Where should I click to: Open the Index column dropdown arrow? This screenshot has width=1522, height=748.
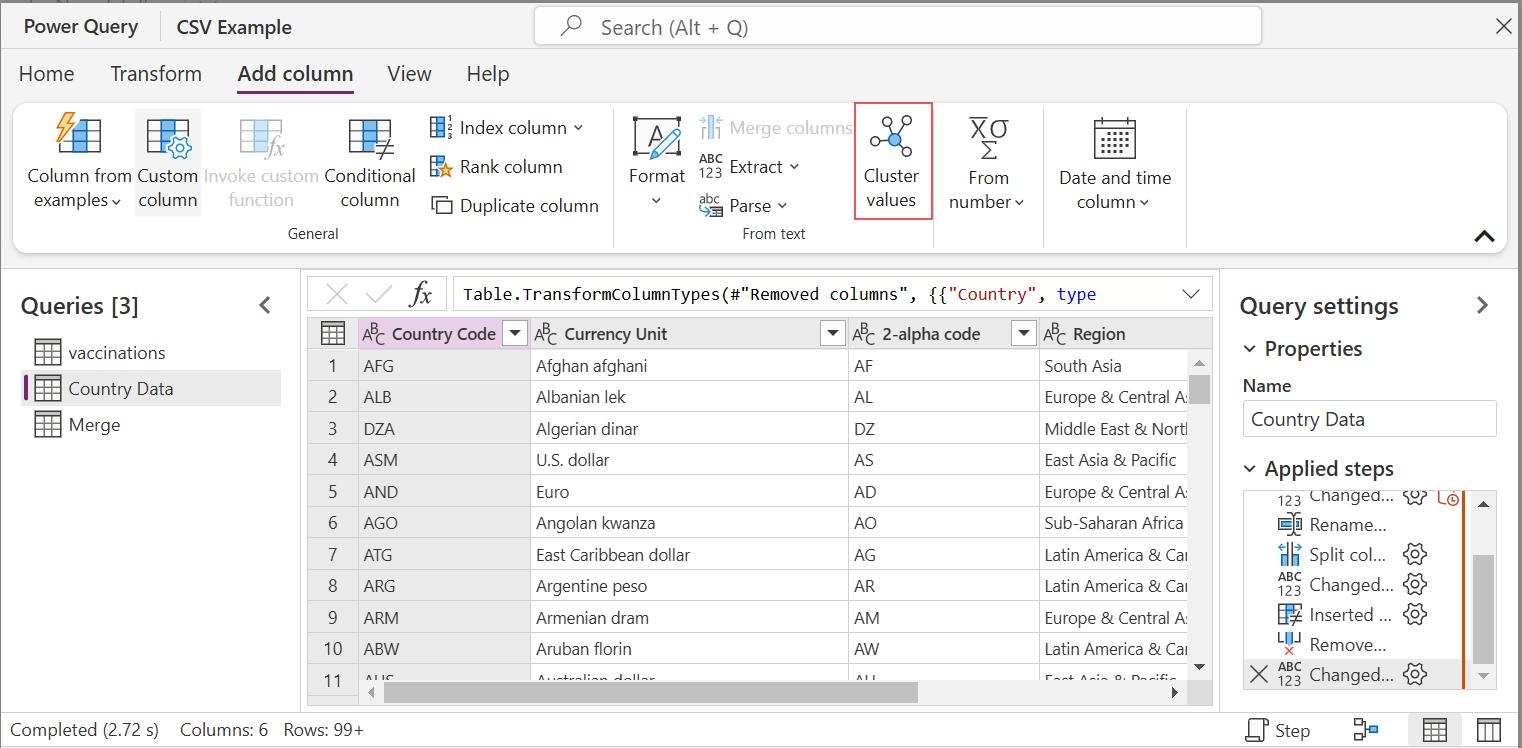tap(578, 128)
